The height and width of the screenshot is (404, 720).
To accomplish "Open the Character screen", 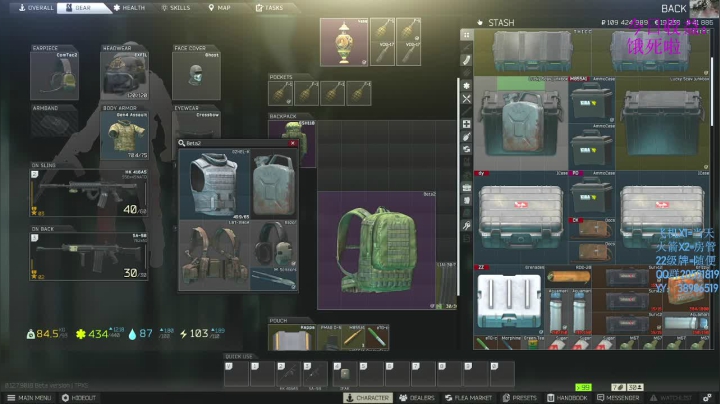I will point(368,398).
